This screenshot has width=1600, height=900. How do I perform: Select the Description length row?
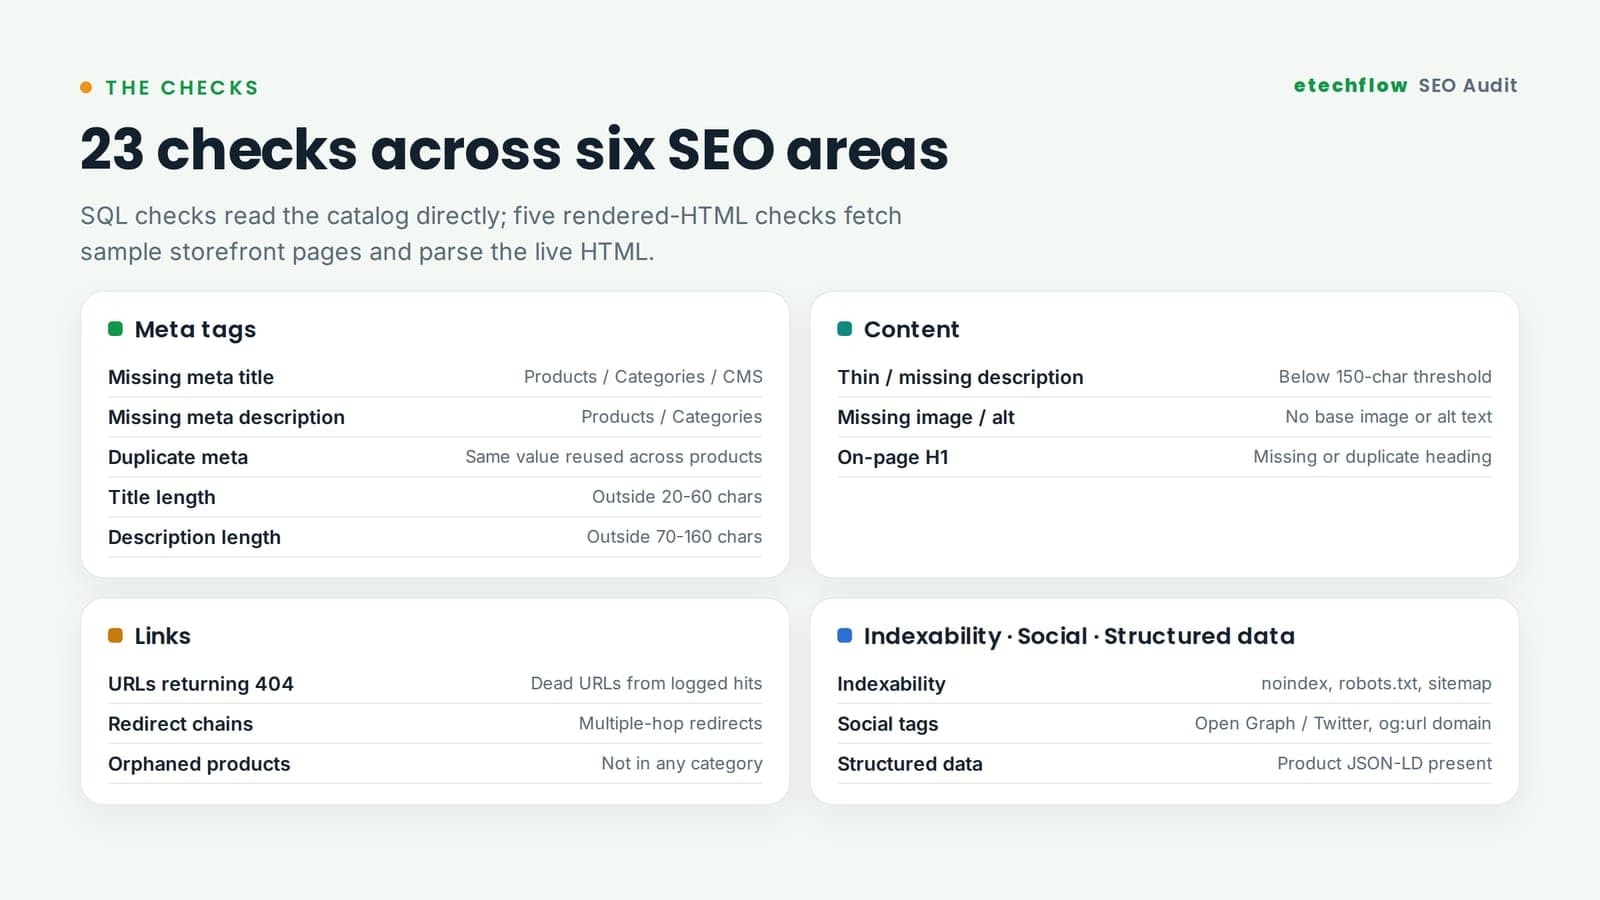pos(435,537)
